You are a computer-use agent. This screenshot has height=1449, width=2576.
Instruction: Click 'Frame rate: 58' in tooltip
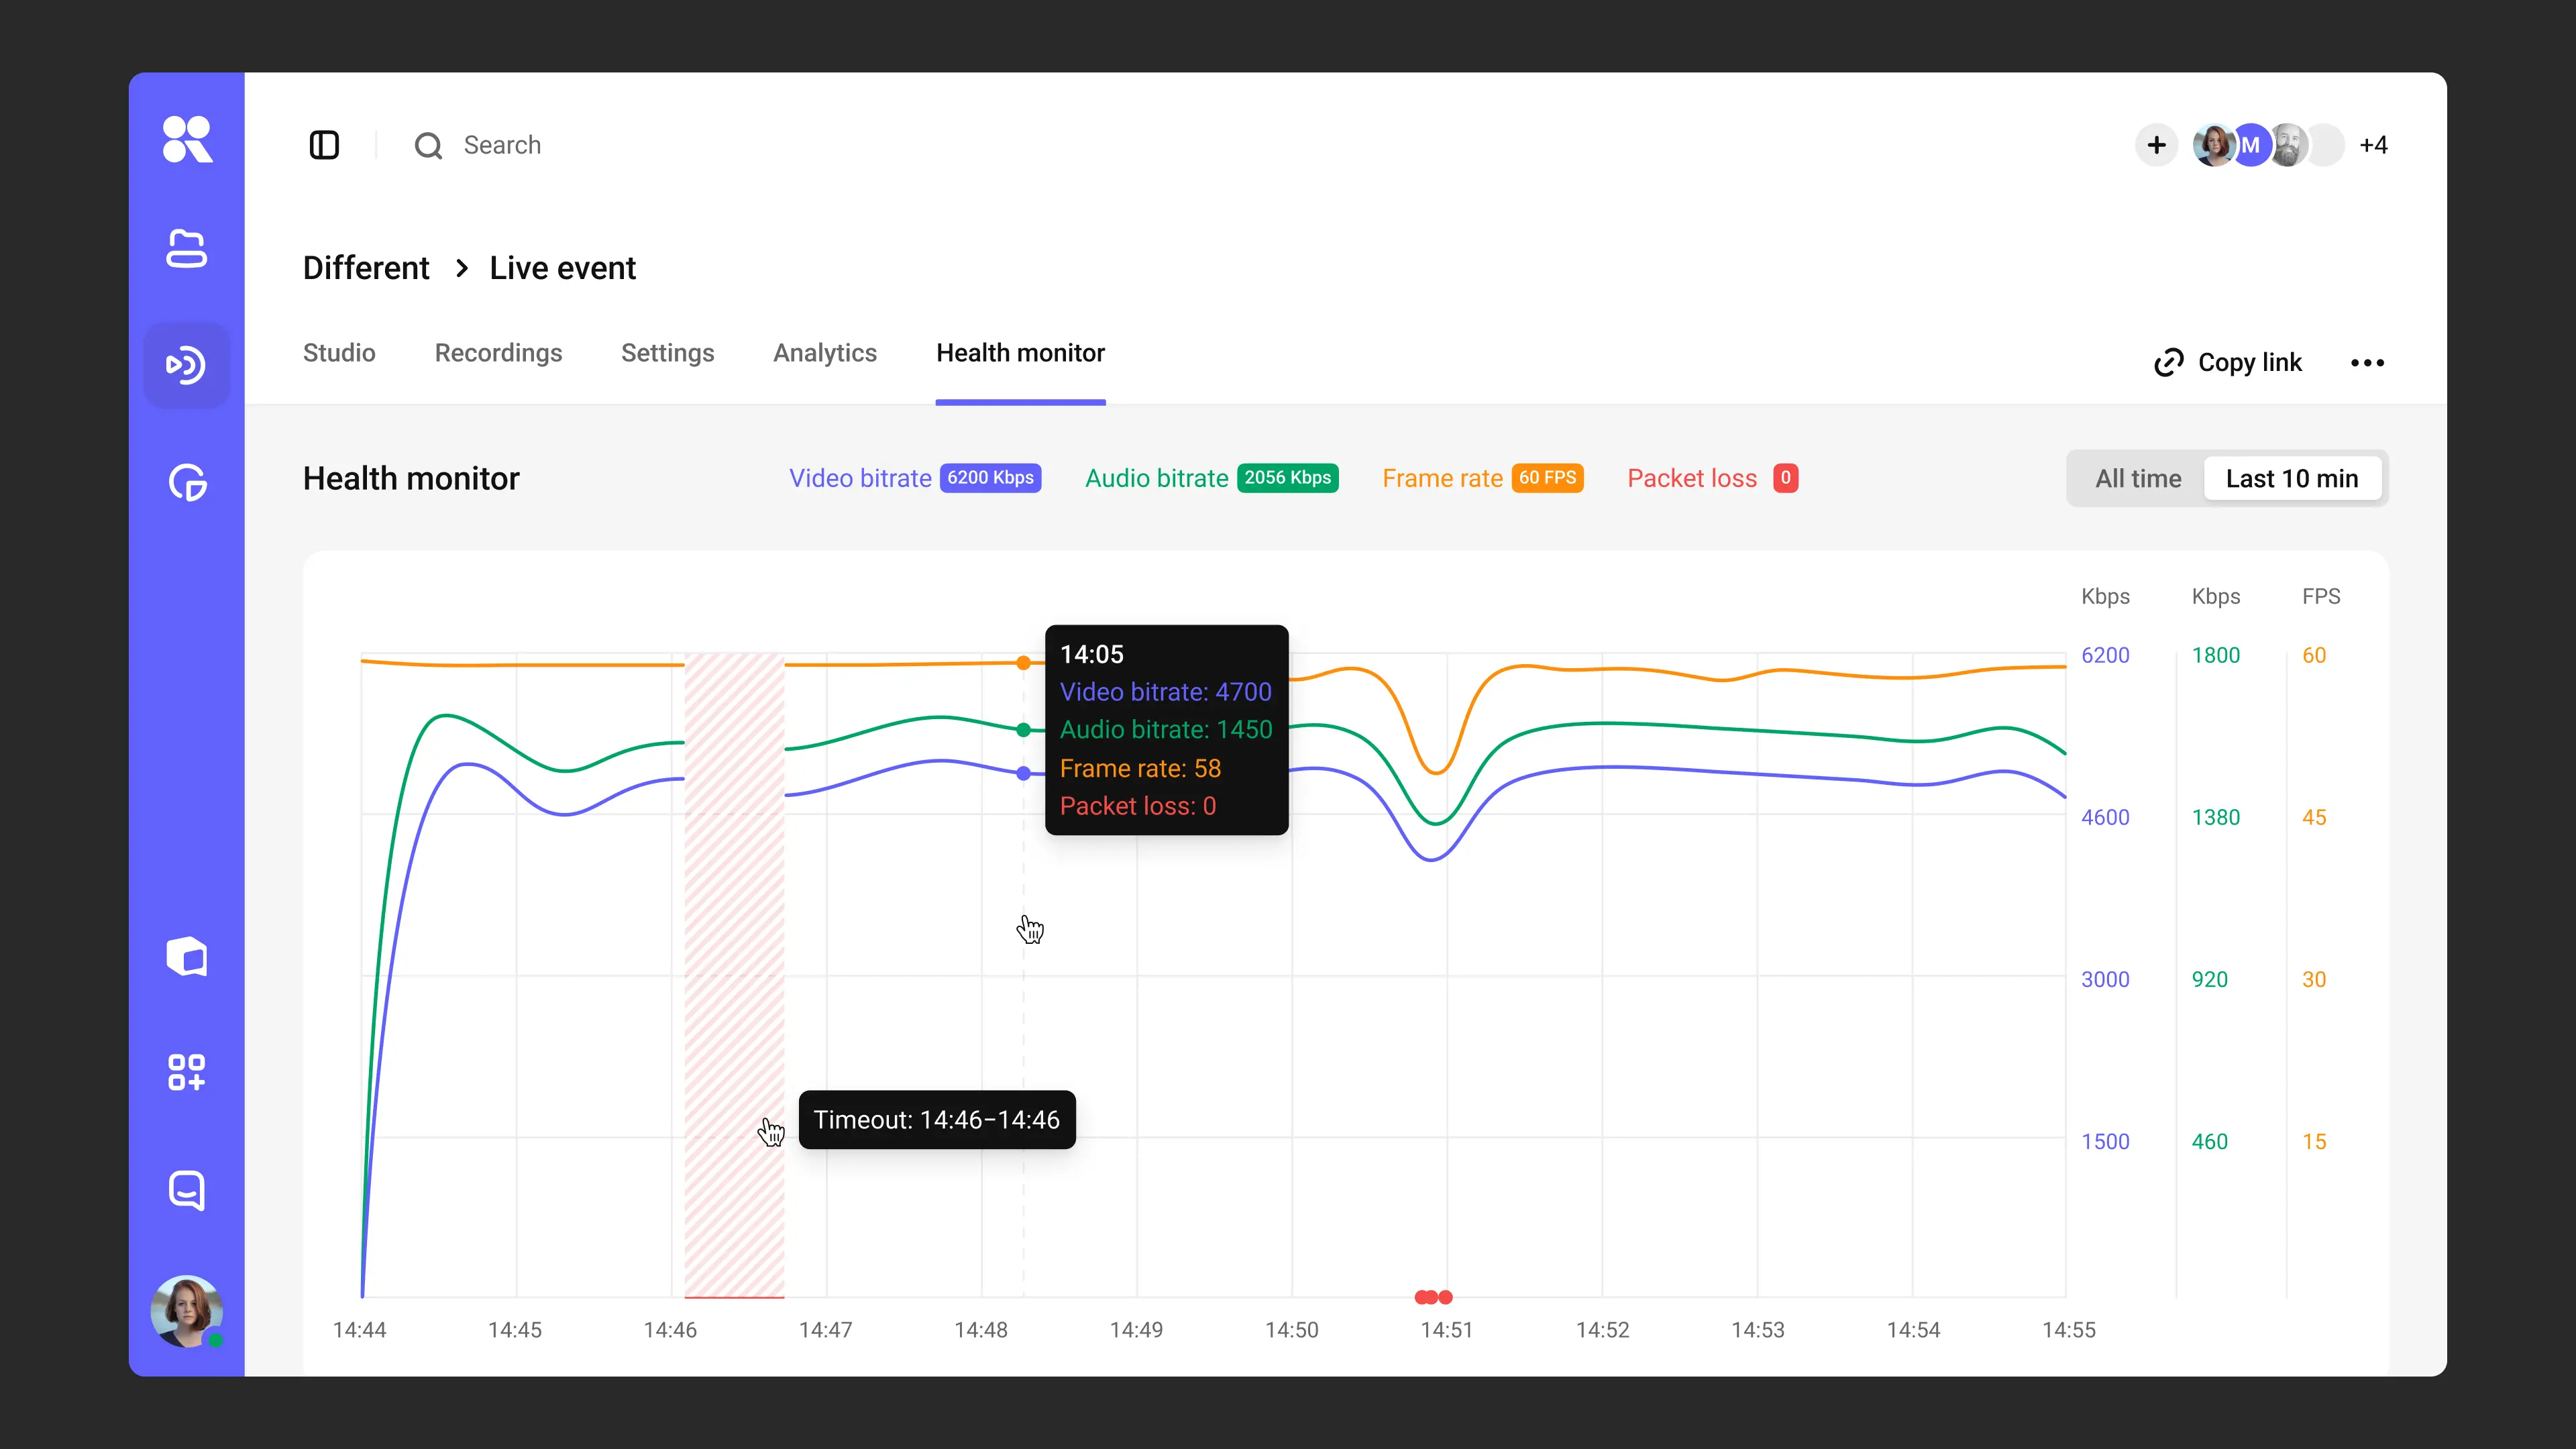(1140, 768)
